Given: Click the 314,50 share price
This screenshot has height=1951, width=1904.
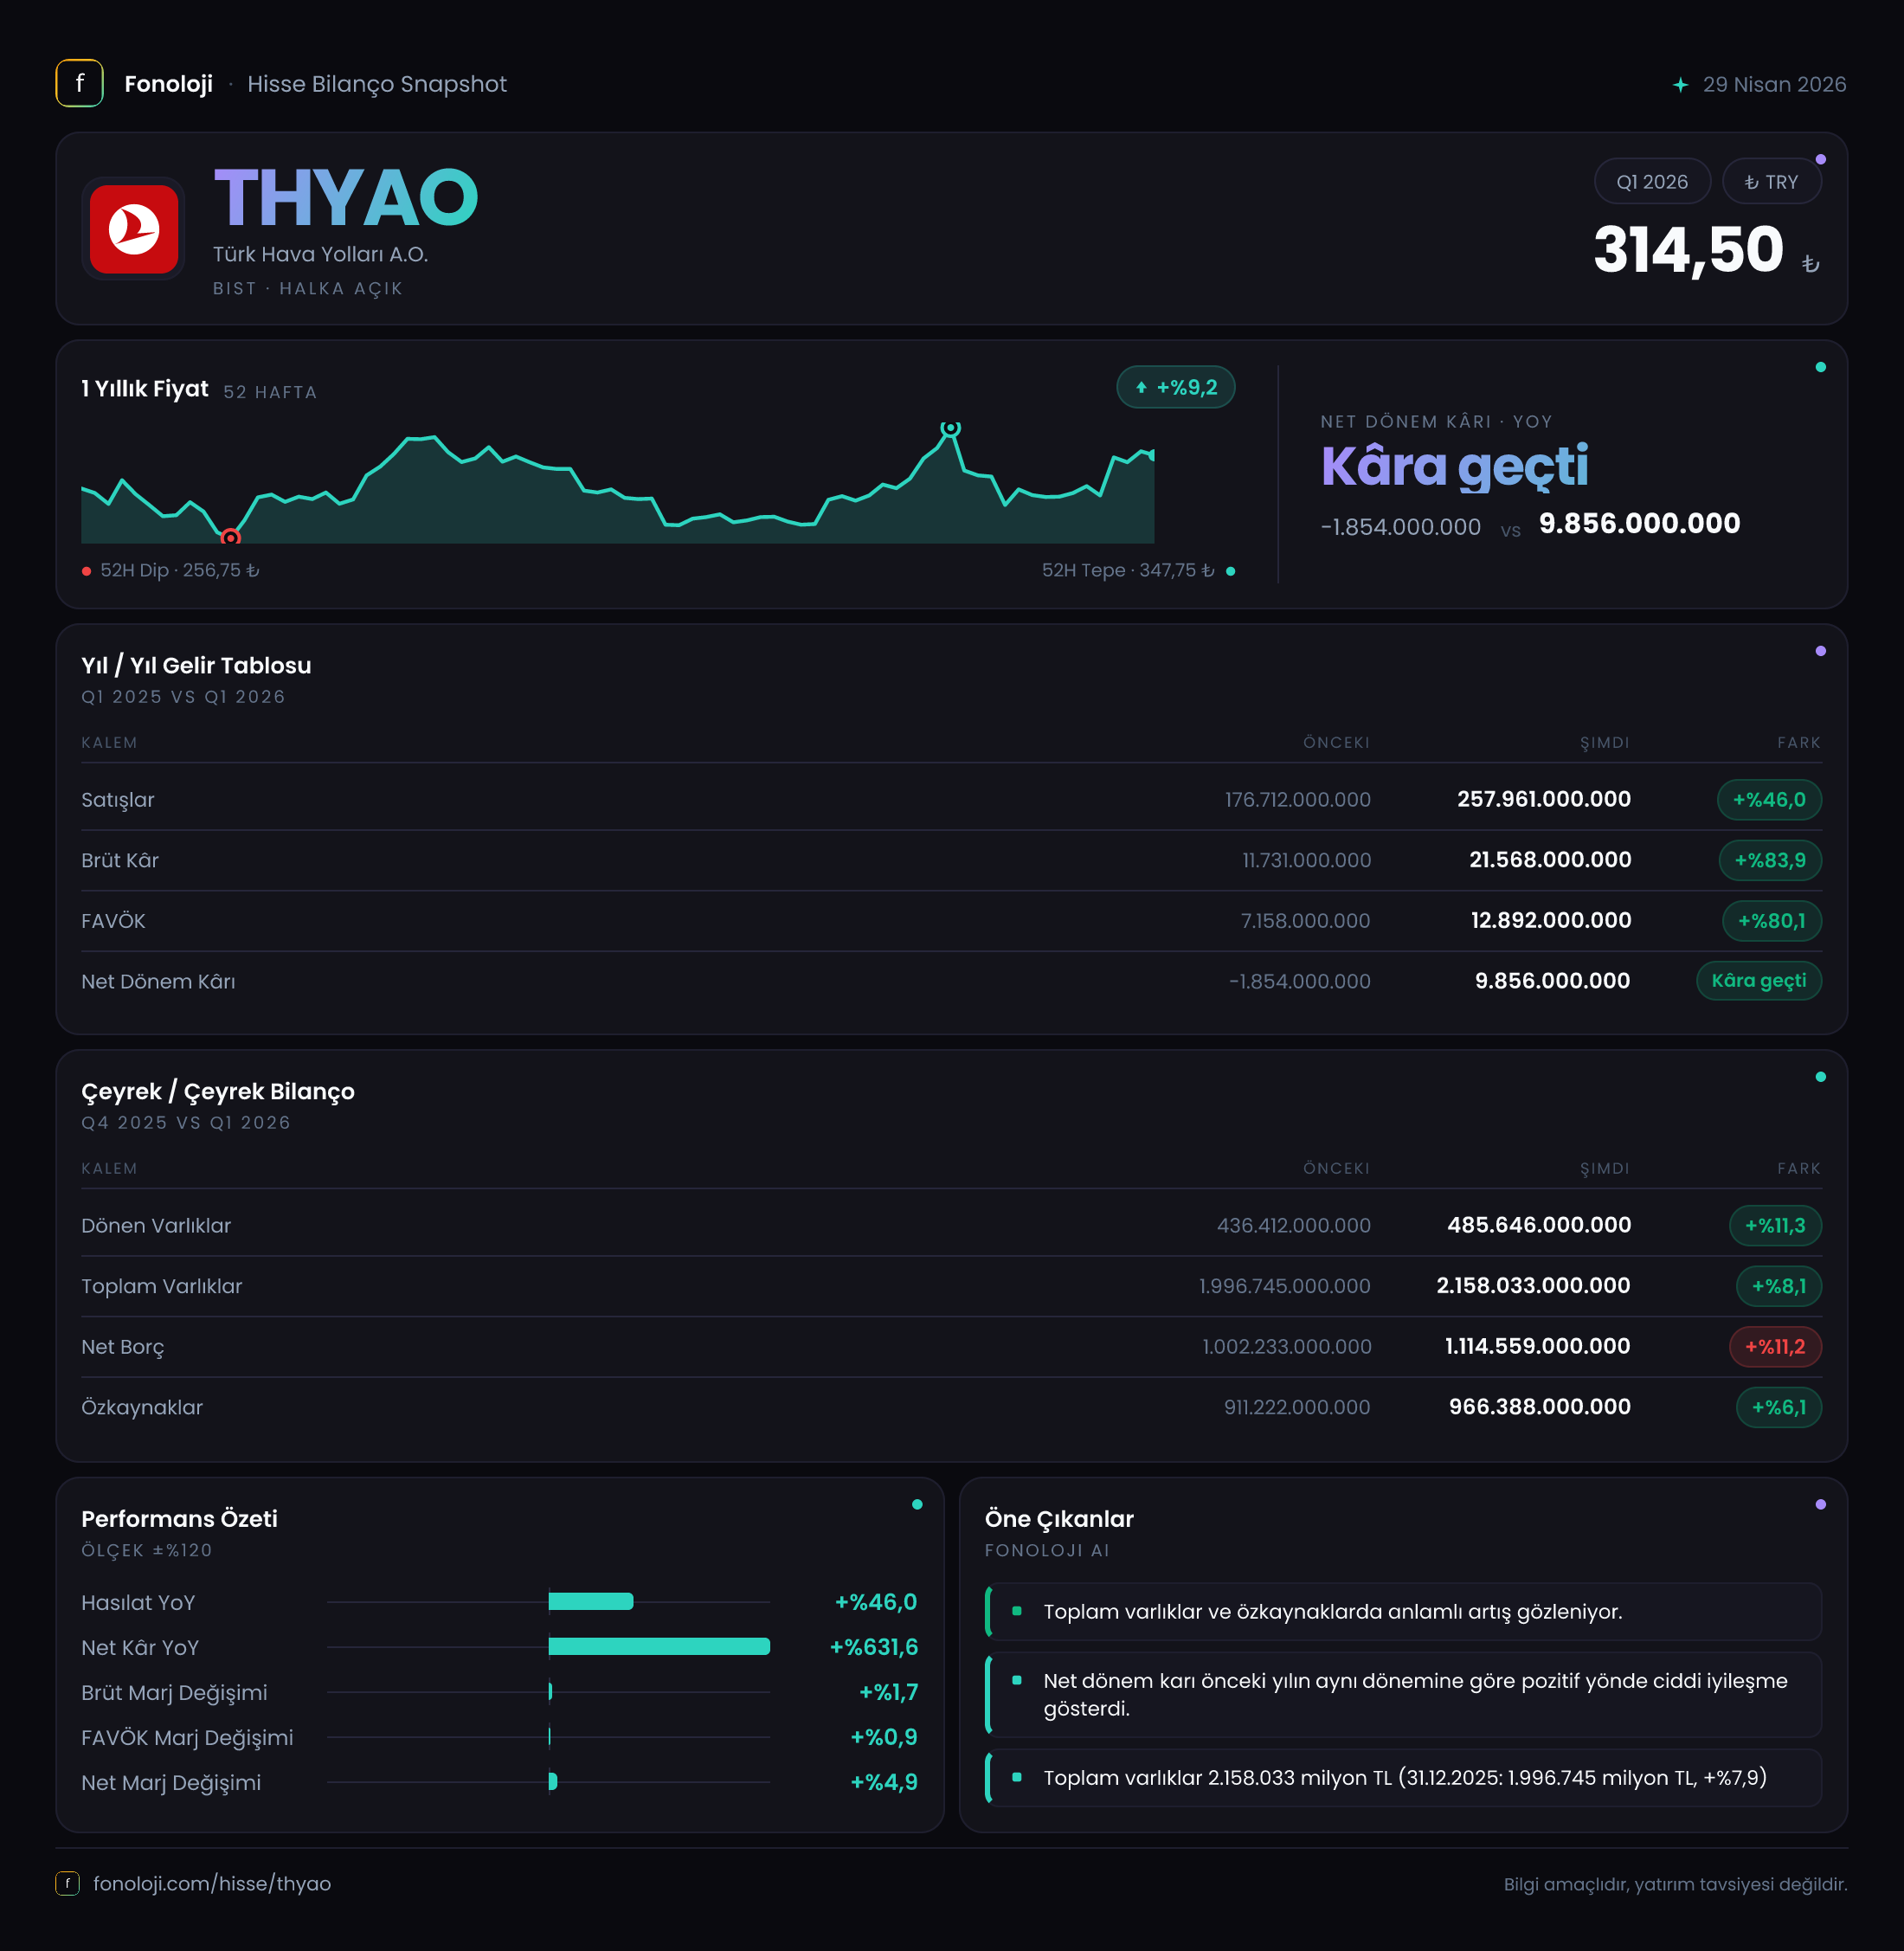Looking at the screenshot, I should [1688, 249].
